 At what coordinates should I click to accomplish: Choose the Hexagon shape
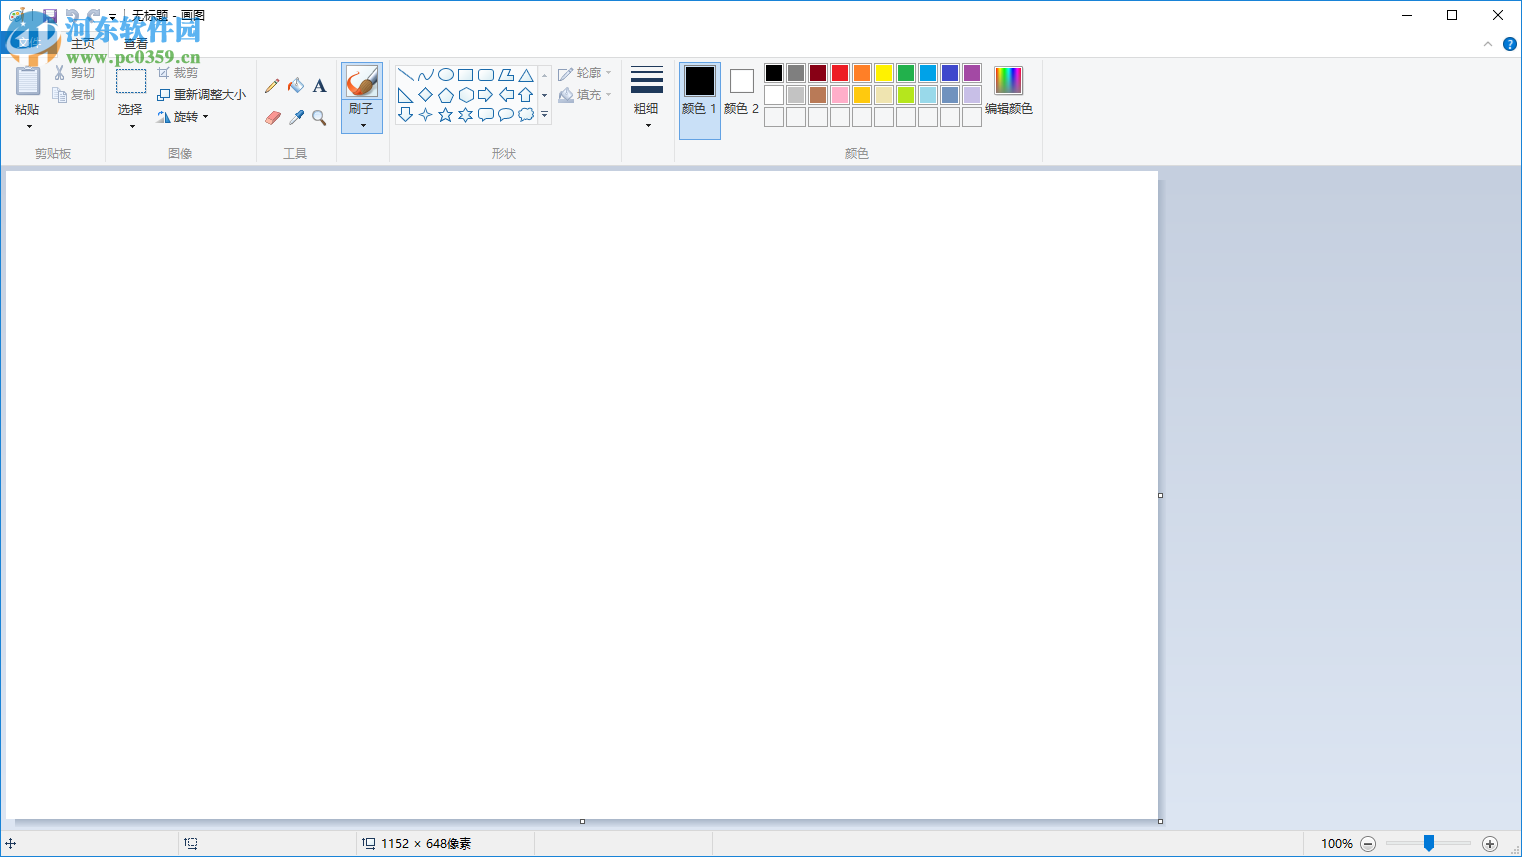click(465, 95)
